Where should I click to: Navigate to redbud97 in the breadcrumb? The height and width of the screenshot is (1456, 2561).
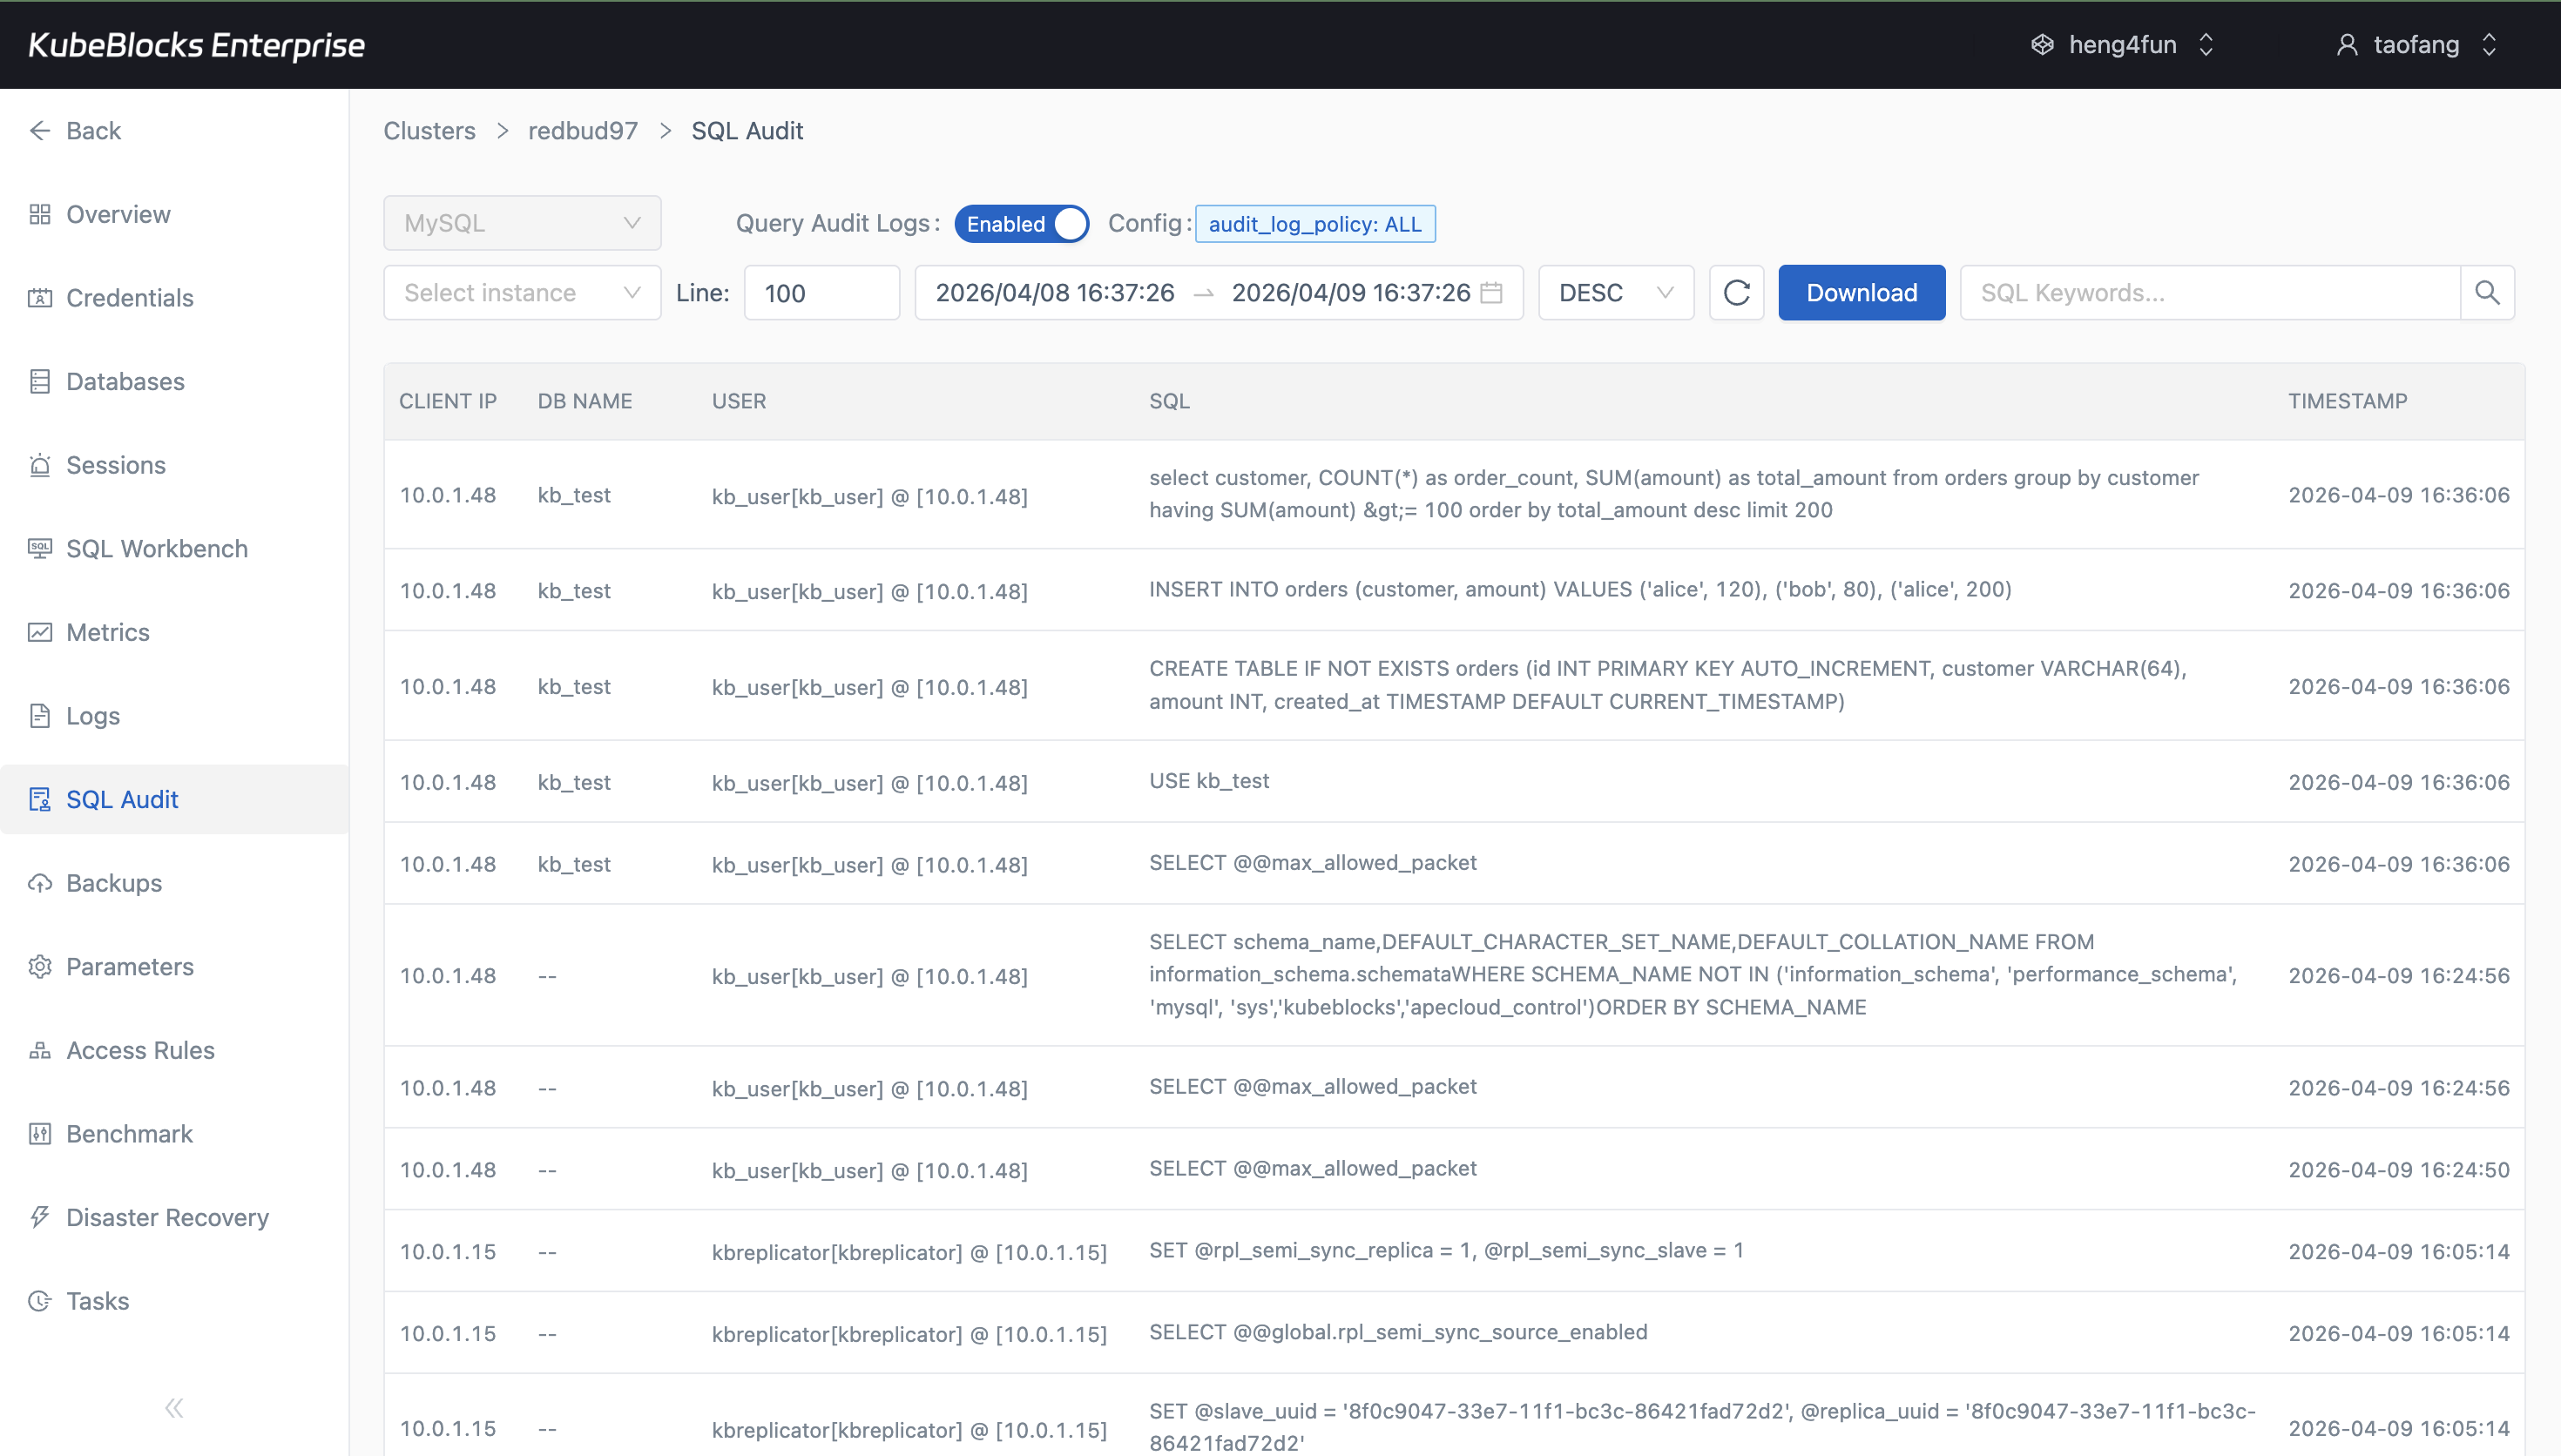583,130
